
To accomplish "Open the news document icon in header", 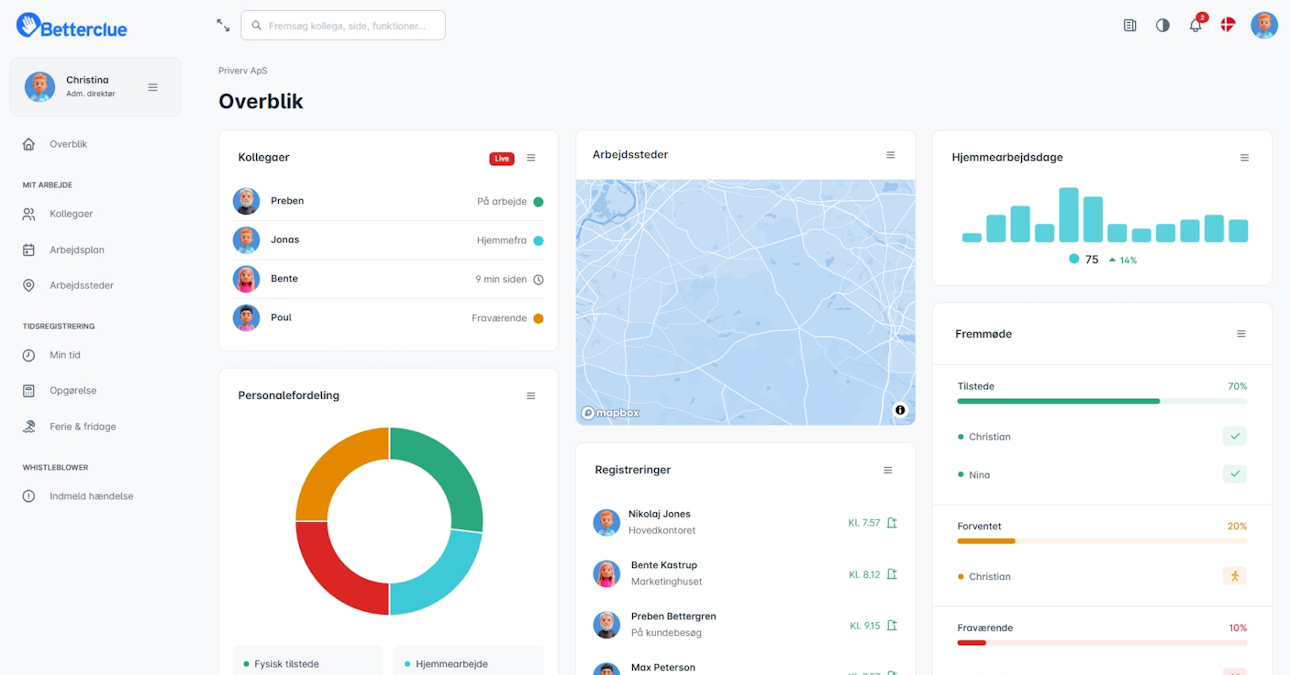I will pyautogui.click(x=1130, y=25).
